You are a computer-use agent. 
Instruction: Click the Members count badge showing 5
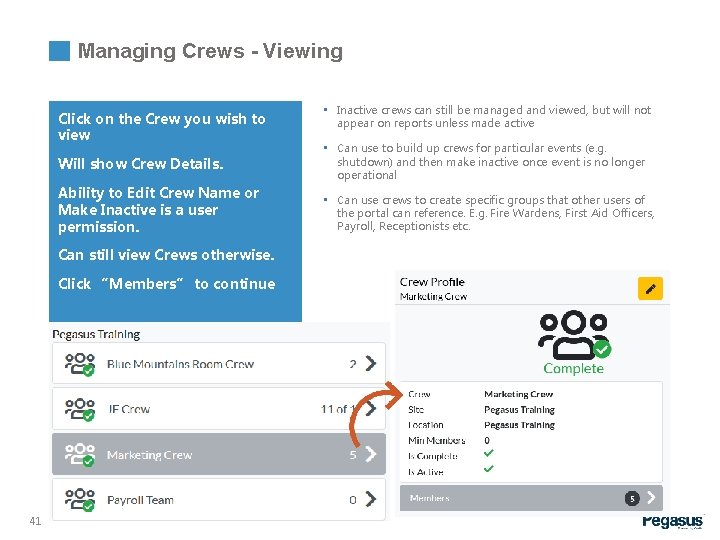(x=632, y=498)
